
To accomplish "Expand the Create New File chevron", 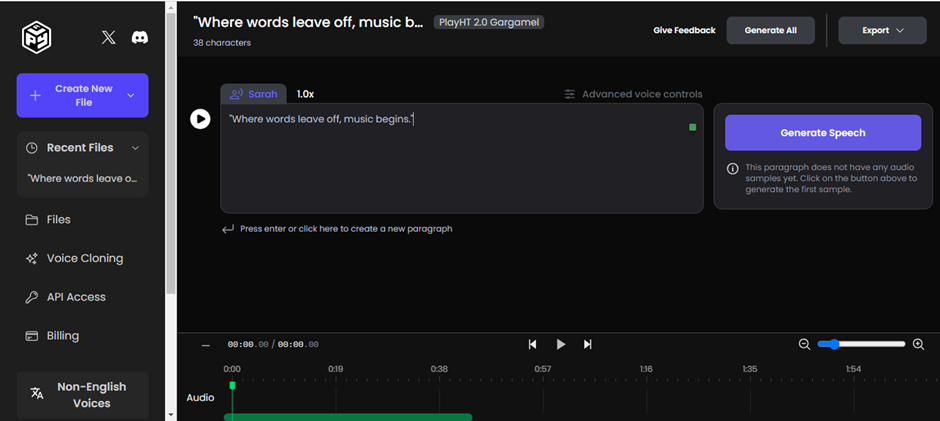I will point(131,95).
